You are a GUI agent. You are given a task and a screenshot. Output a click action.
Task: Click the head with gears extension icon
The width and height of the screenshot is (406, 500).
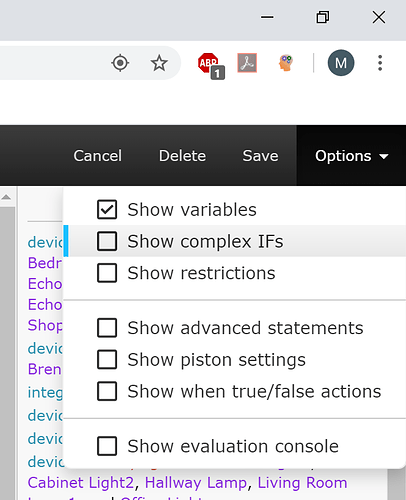pyautogui.click(x=286, y=63)
